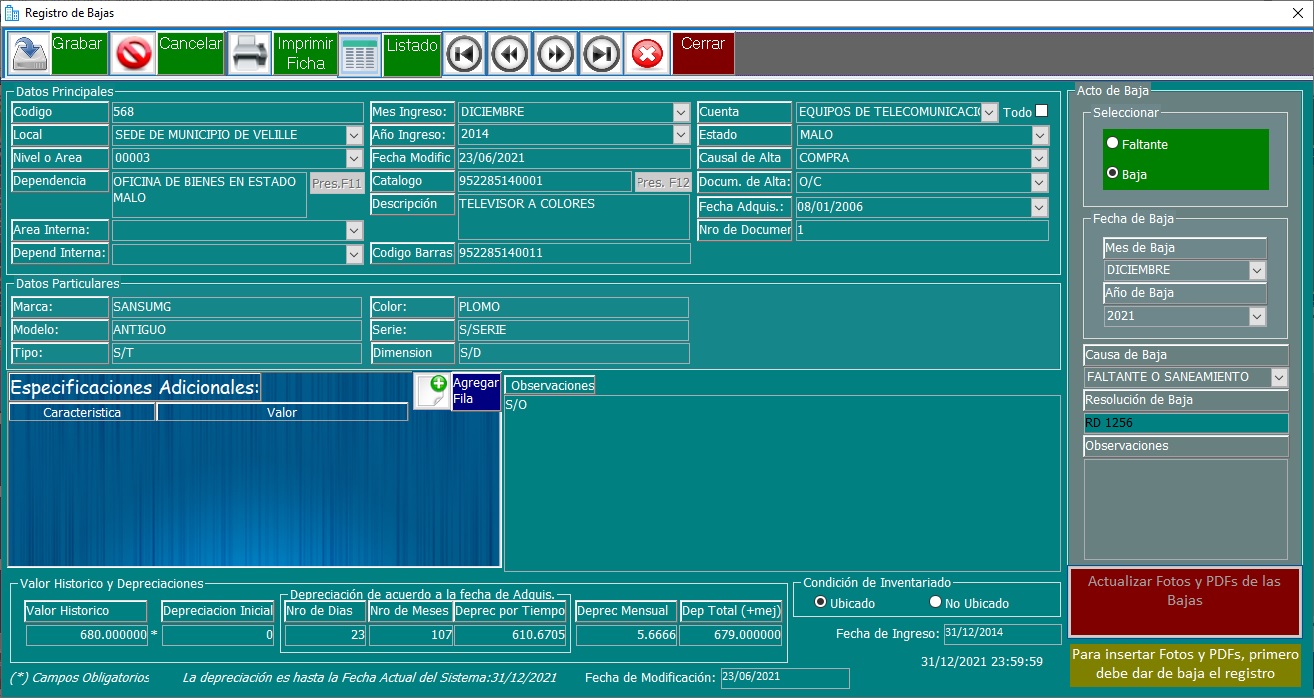Click the Fecha de Ingreso field 31/12/2014
The image size is (1314, 698).
1002,634
